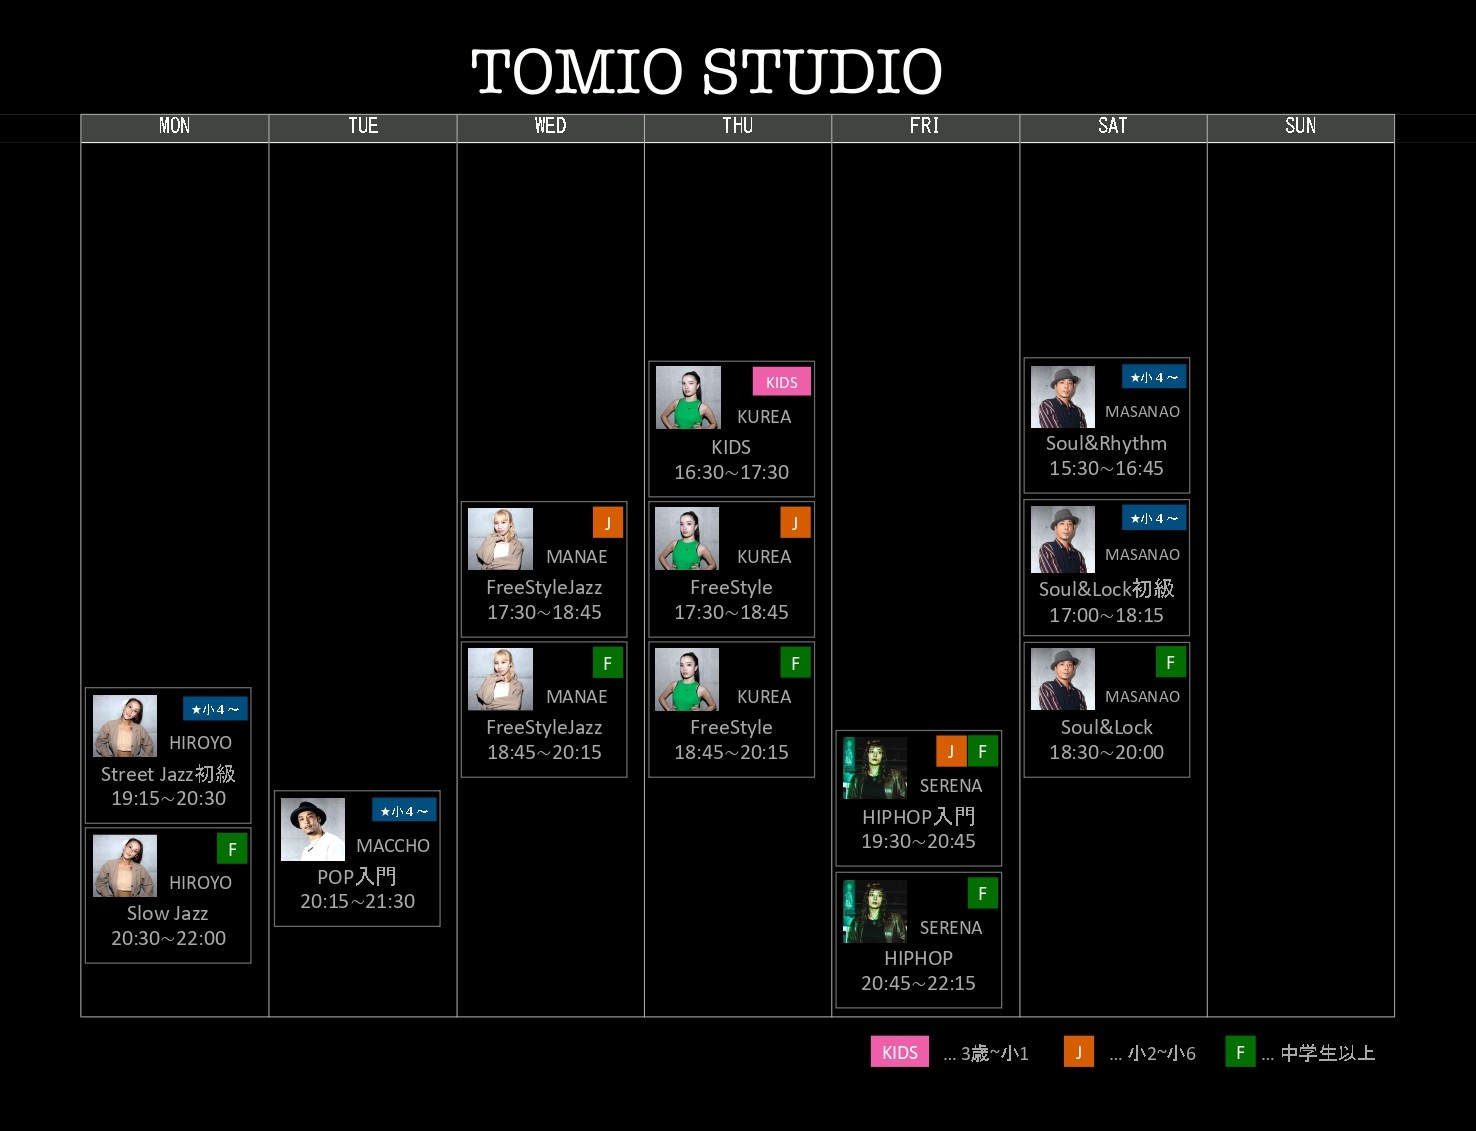This screenshot has height=1131, width=1476.
Task: Select the SUN column header
Action: [x=1300, y=126]
